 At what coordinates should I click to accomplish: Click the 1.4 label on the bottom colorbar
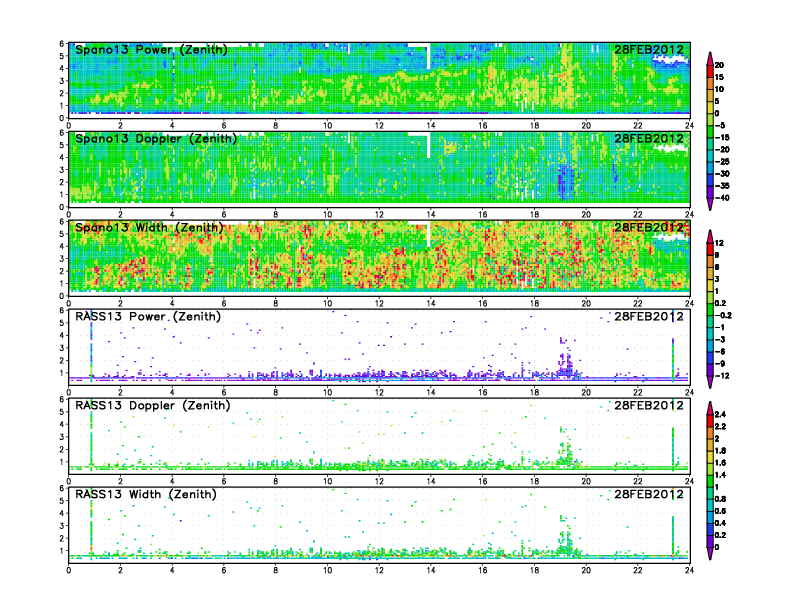tap(721, 475)
